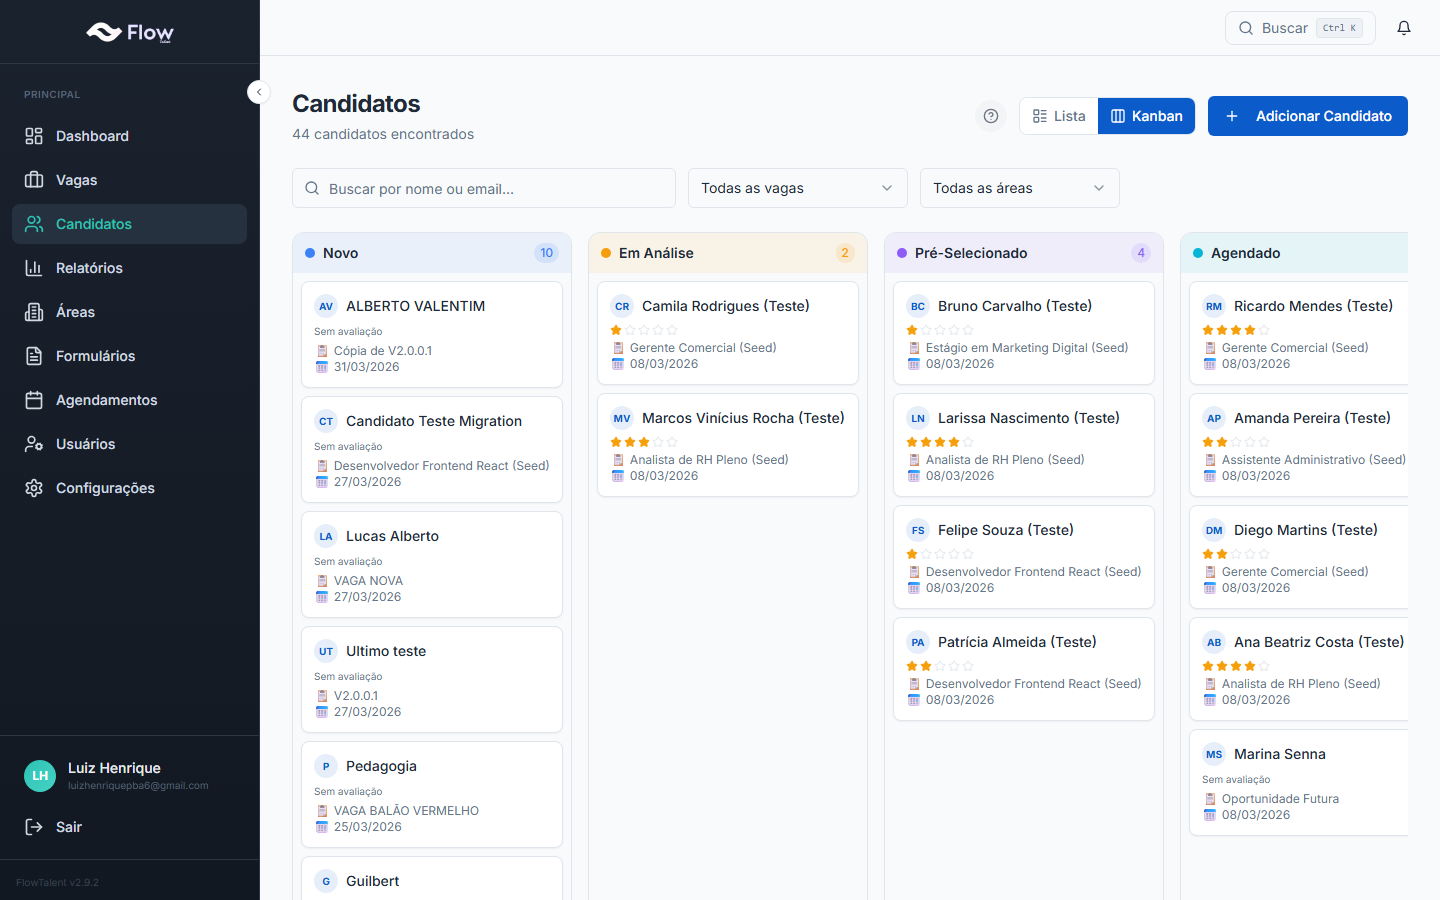This screenshot has height=900, width=1440.
Task: Open the Todas as vagas dropdown
Action: [797, 188]
